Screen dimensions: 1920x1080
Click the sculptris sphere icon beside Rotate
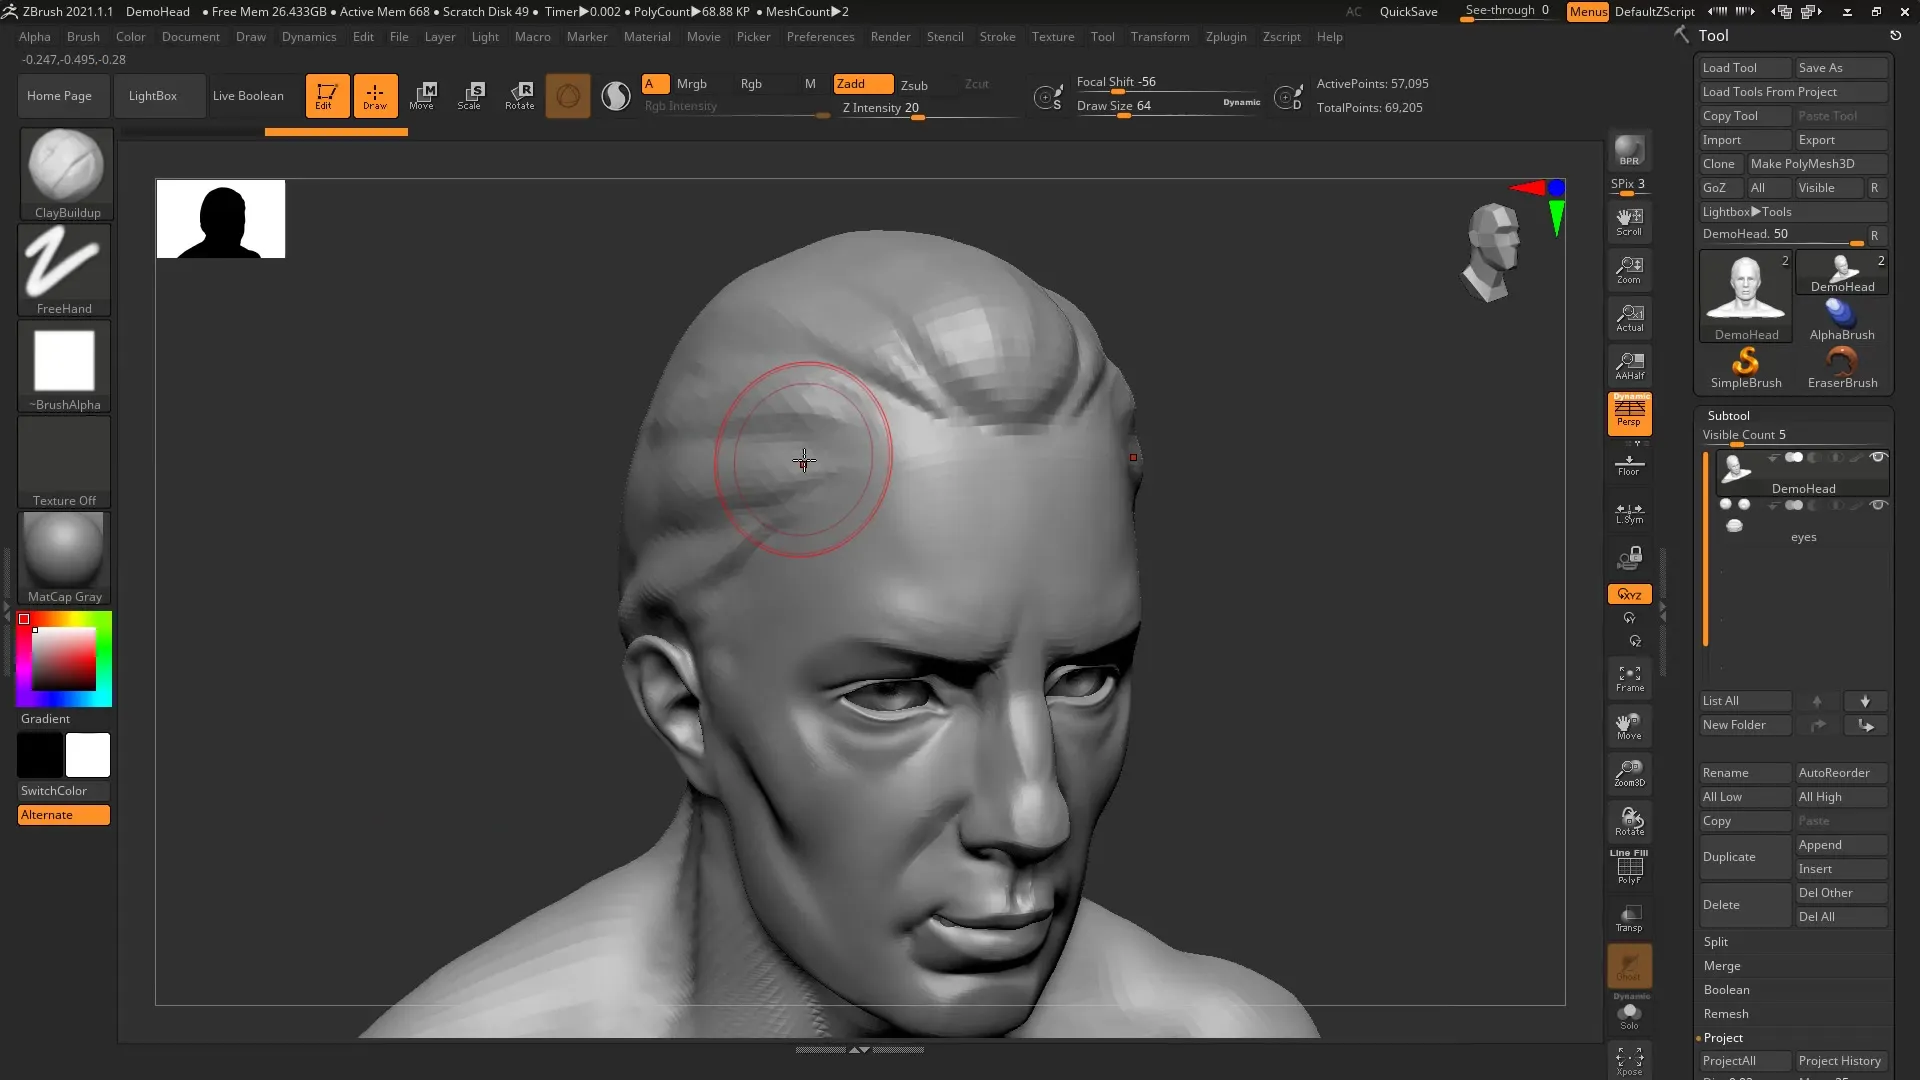tap(567, 95)
